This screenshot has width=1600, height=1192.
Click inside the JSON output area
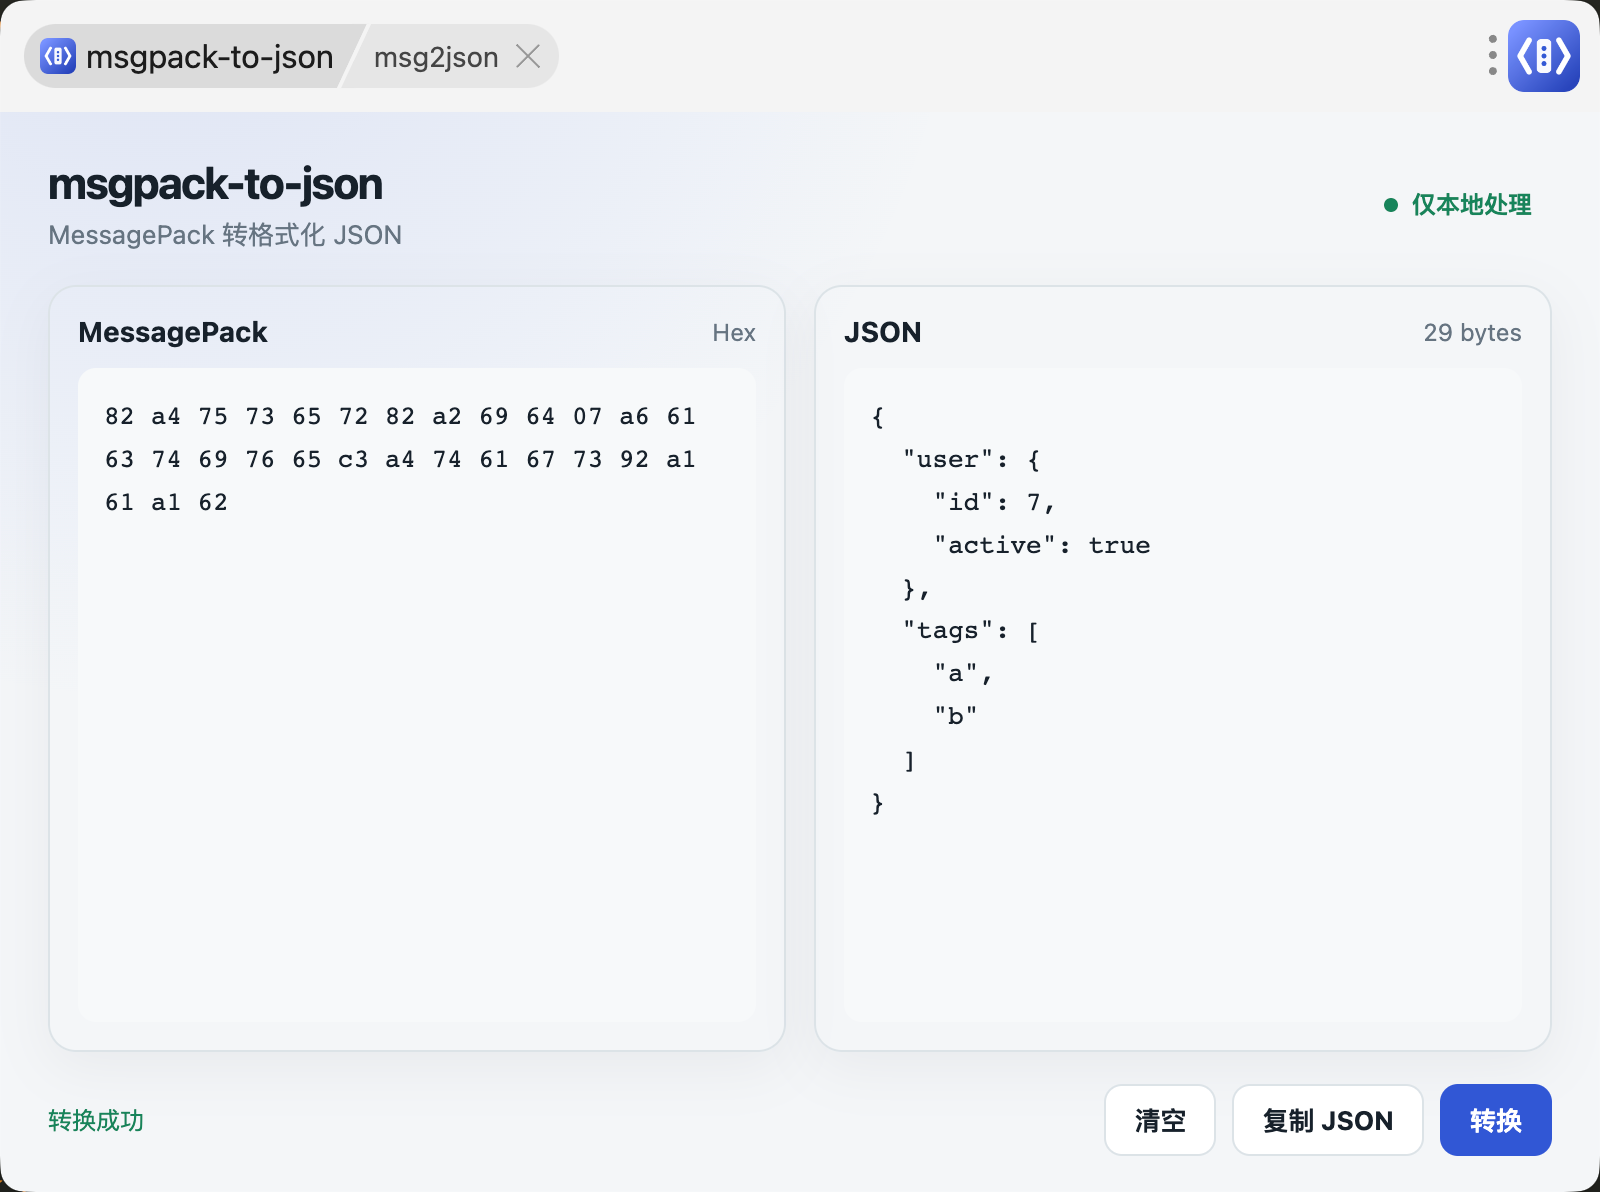pyautogui.click(x=1183, y=695)
